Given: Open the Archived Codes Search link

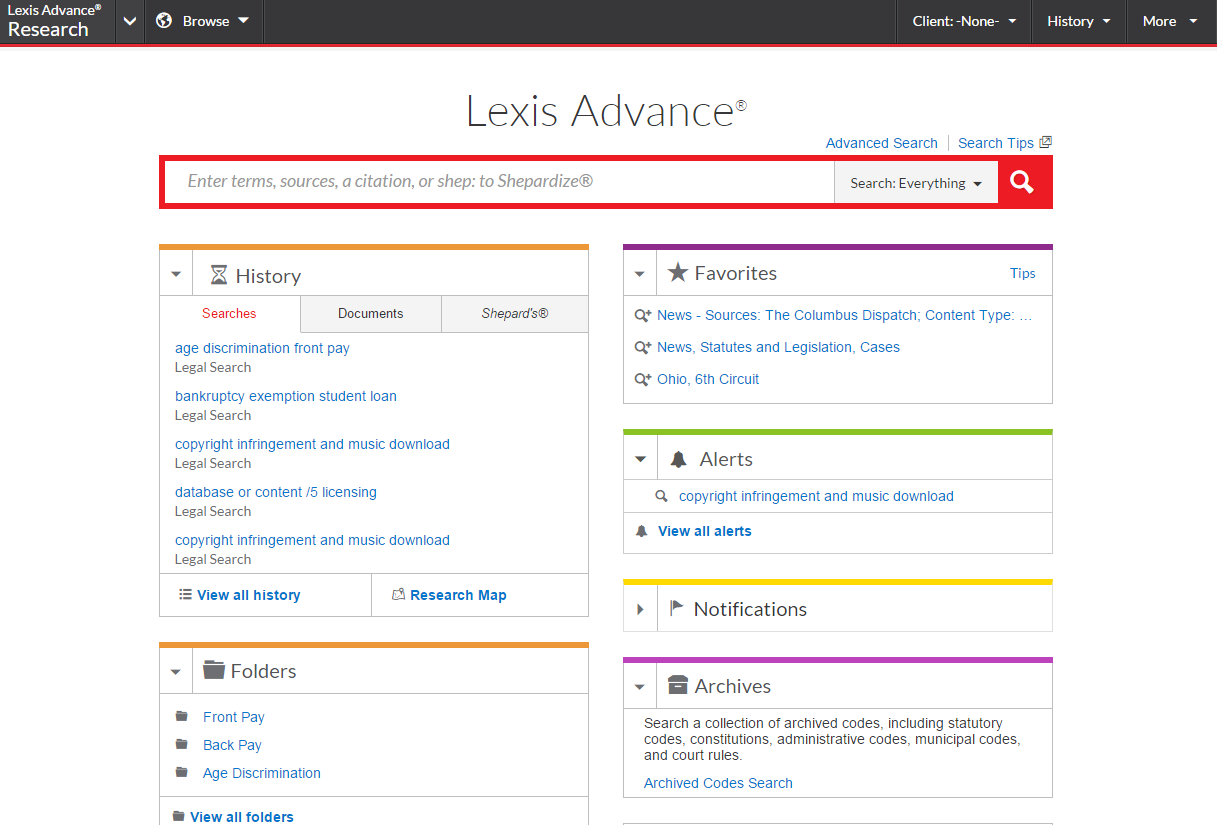Looking at the screenshot, I should [x=718, y=783].
